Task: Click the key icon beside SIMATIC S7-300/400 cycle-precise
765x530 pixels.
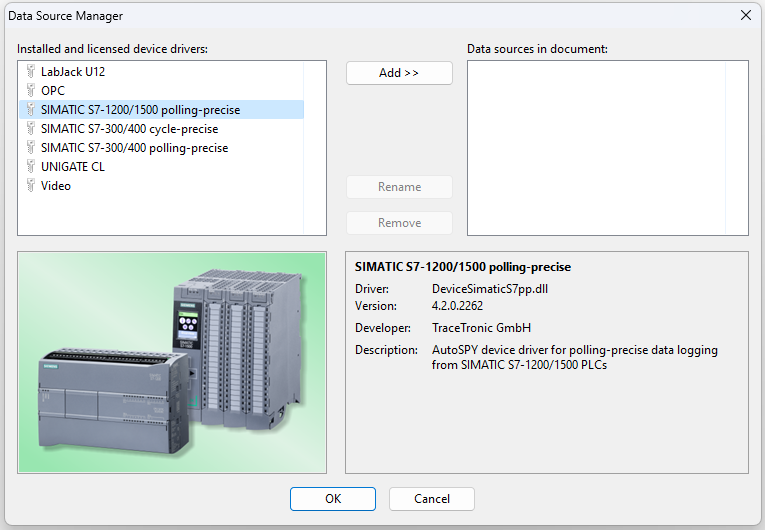Action: 31,128
